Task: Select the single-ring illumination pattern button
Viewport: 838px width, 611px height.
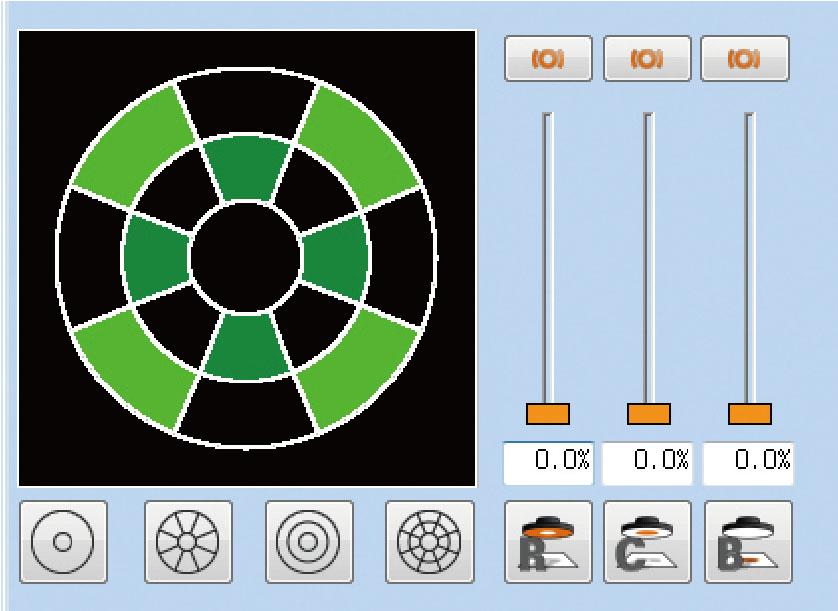Action: pyautogui.click(x=62, y=542)
